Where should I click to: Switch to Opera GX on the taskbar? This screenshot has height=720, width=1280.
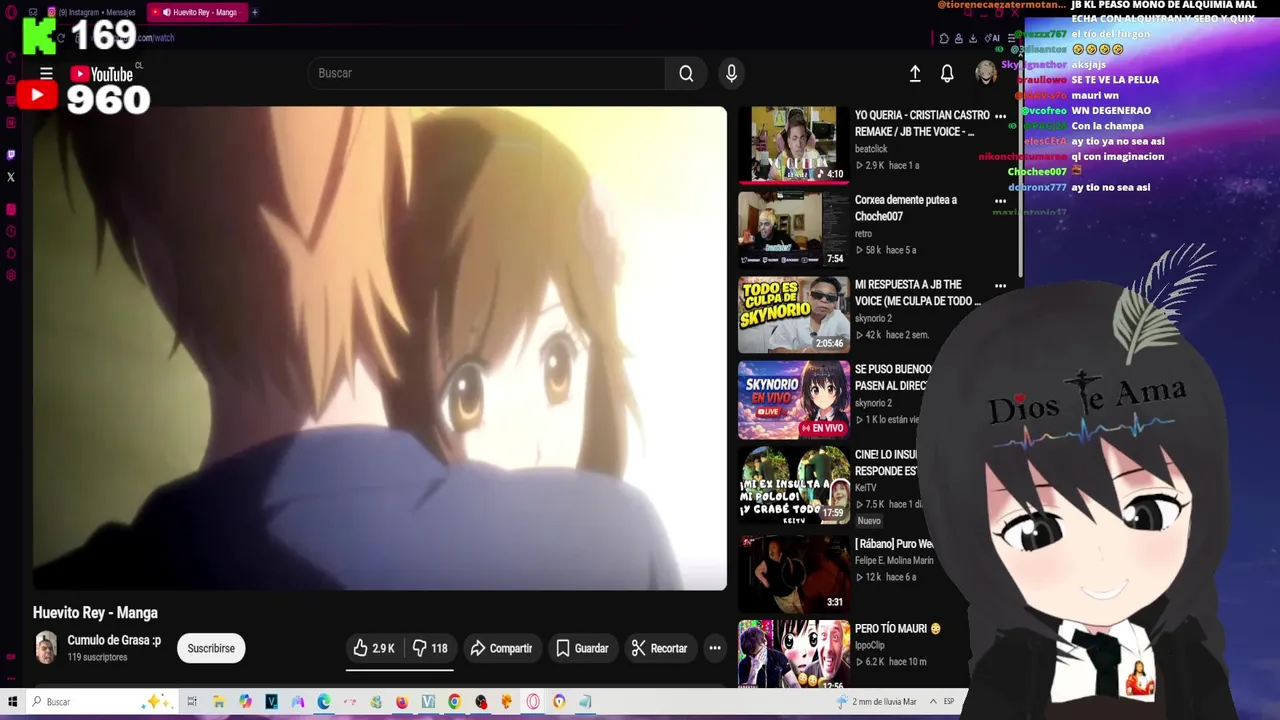tap(533, 702)
